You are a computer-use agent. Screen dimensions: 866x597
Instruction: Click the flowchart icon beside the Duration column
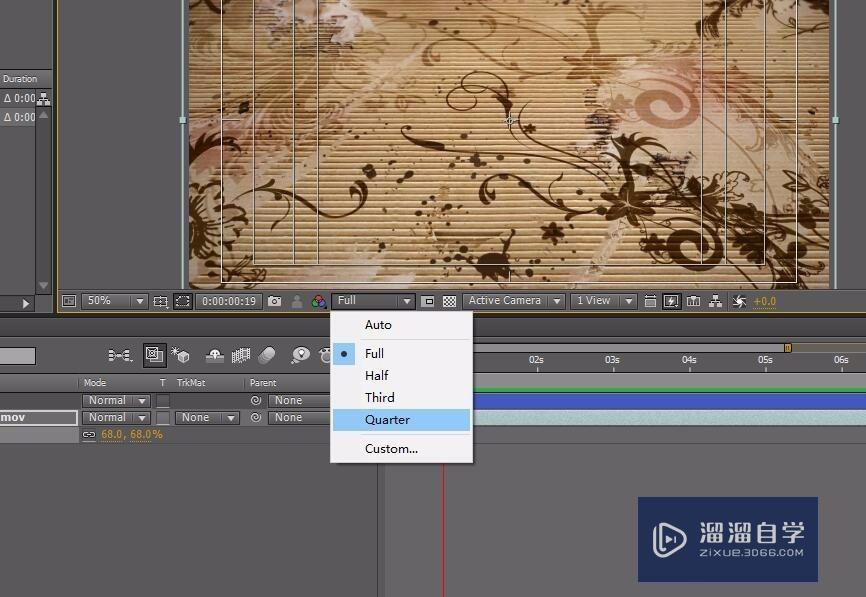tap(44, 99)
